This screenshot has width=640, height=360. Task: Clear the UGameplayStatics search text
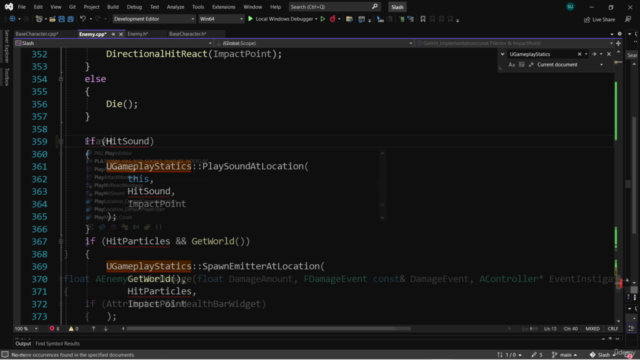point(579,54)
